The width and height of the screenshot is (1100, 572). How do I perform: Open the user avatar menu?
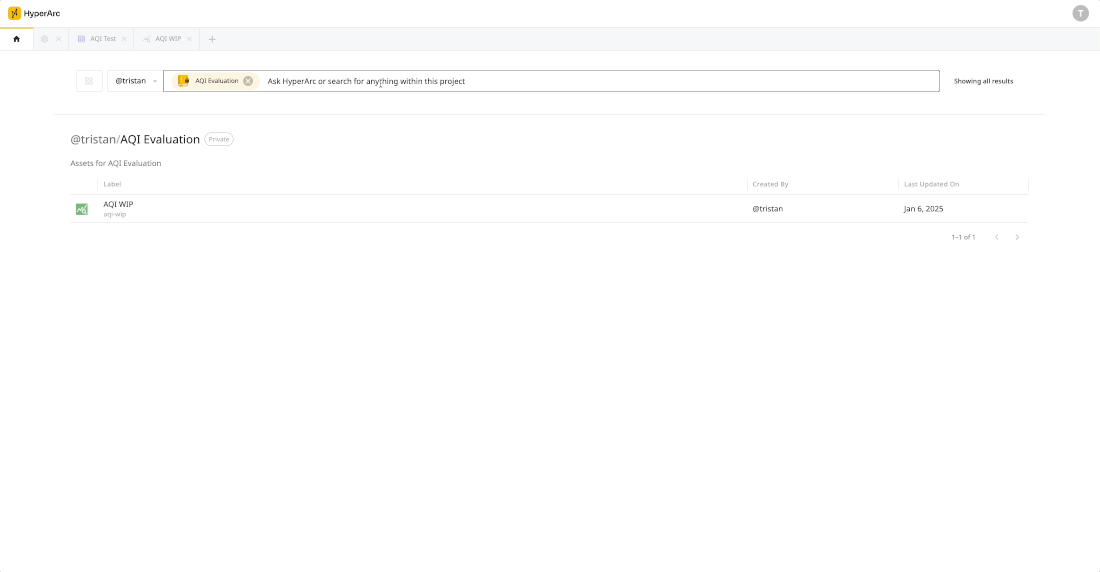coord(1080,13)
